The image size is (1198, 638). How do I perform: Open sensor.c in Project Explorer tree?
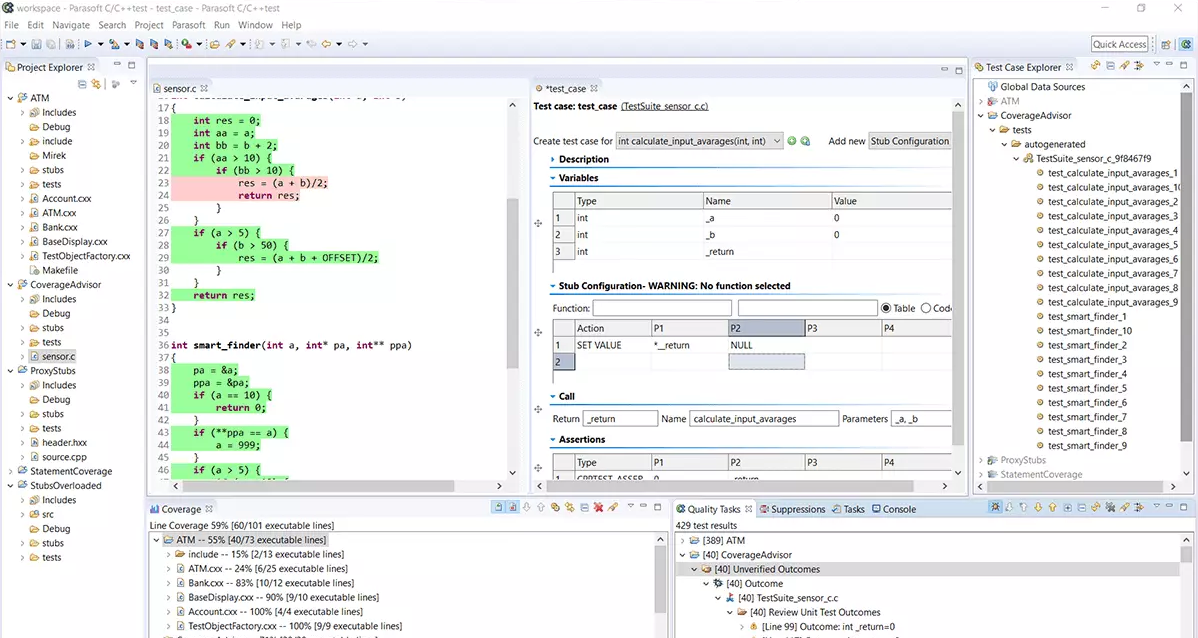click(x=59, y=356)
